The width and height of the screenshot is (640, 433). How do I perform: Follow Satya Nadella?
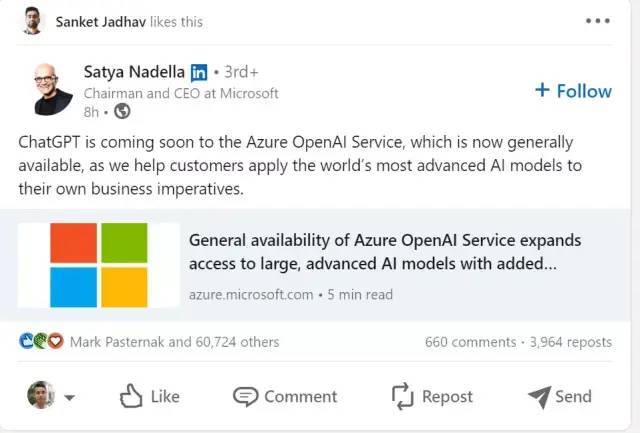click(x=573, y=91)
